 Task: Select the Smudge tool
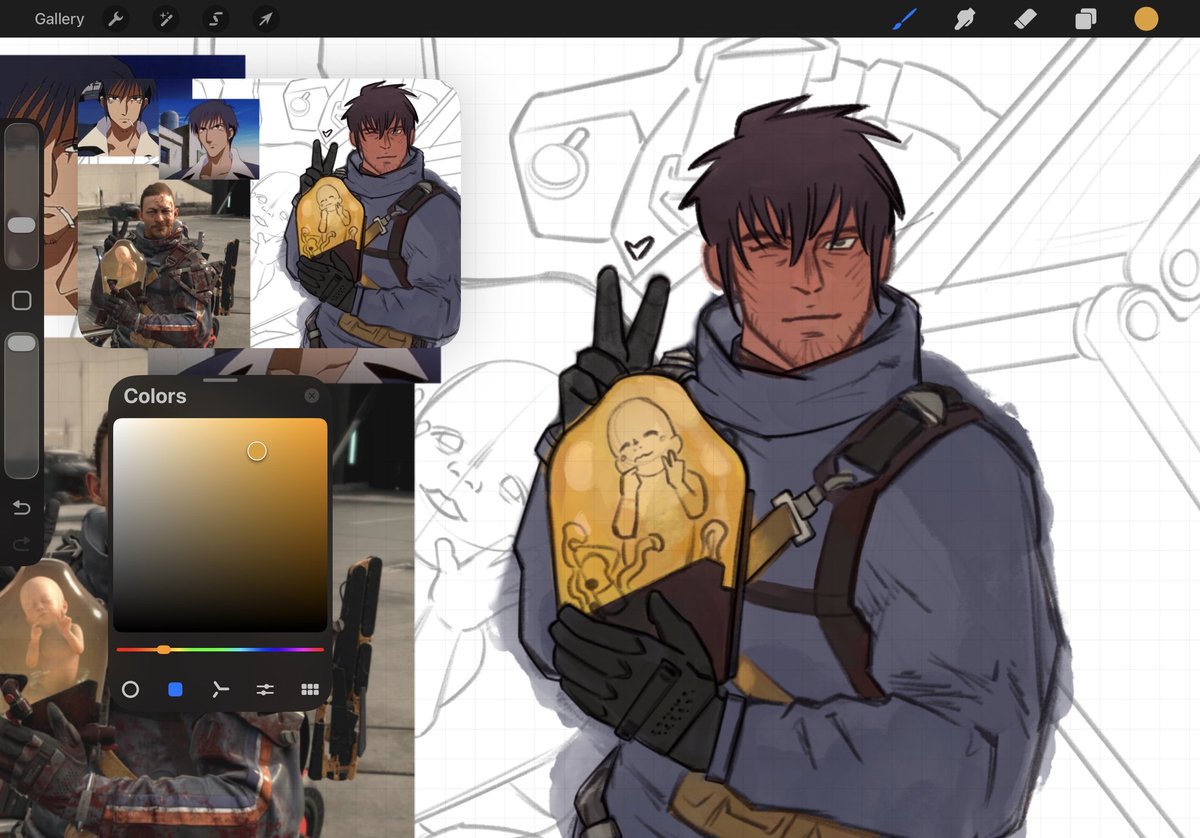pos(965,18)
